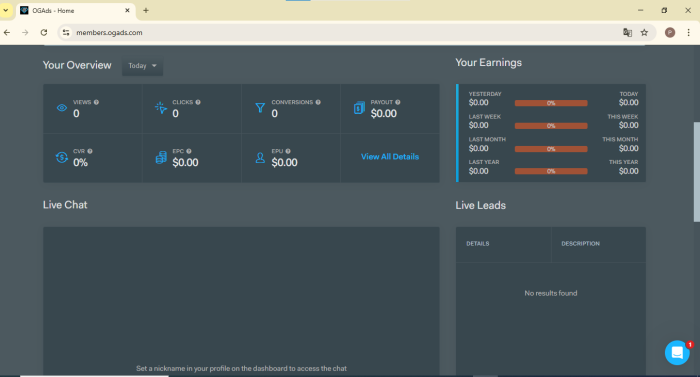The width and height of the screenshot is (700, 377).
Task: Show help tooltip for Clicks
Action: 198,102
